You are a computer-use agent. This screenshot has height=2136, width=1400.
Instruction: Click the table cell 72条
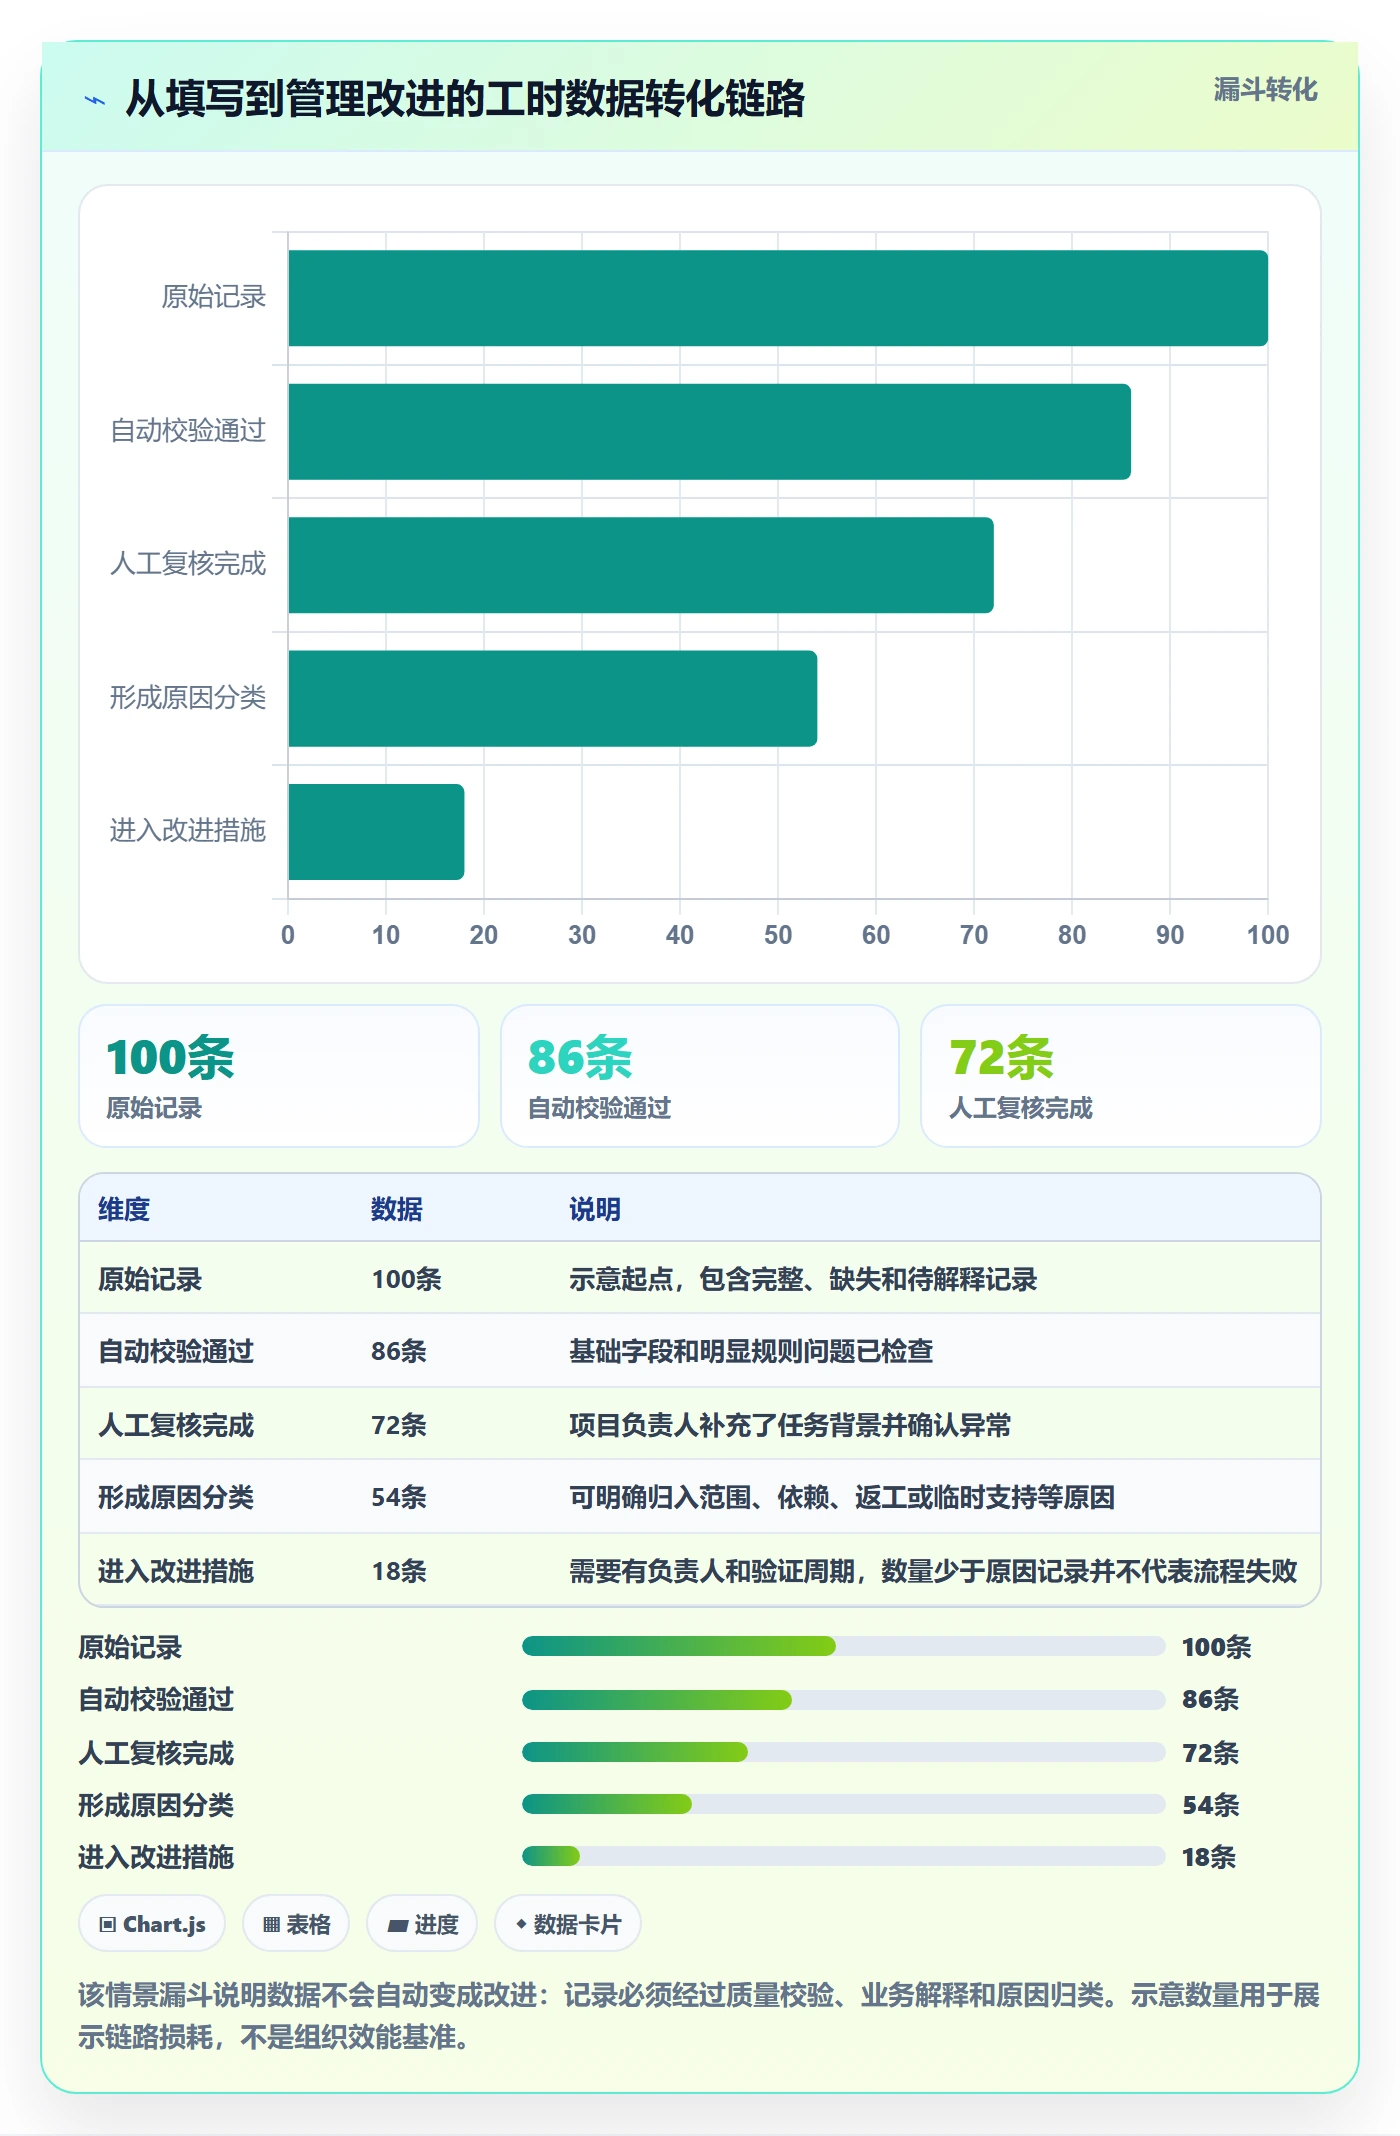coord(399,1425)
